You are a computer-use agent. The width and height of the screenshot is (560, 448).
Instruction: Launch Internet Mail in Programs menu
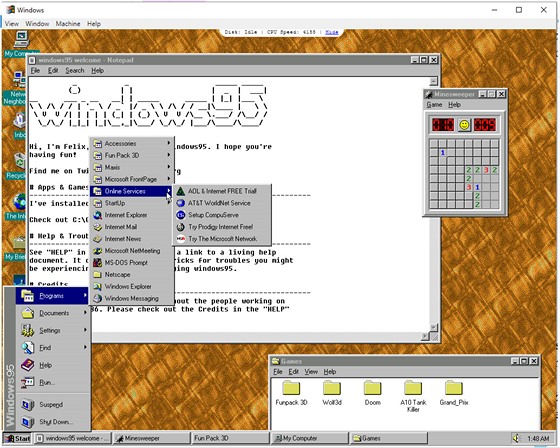pos(132,227)
